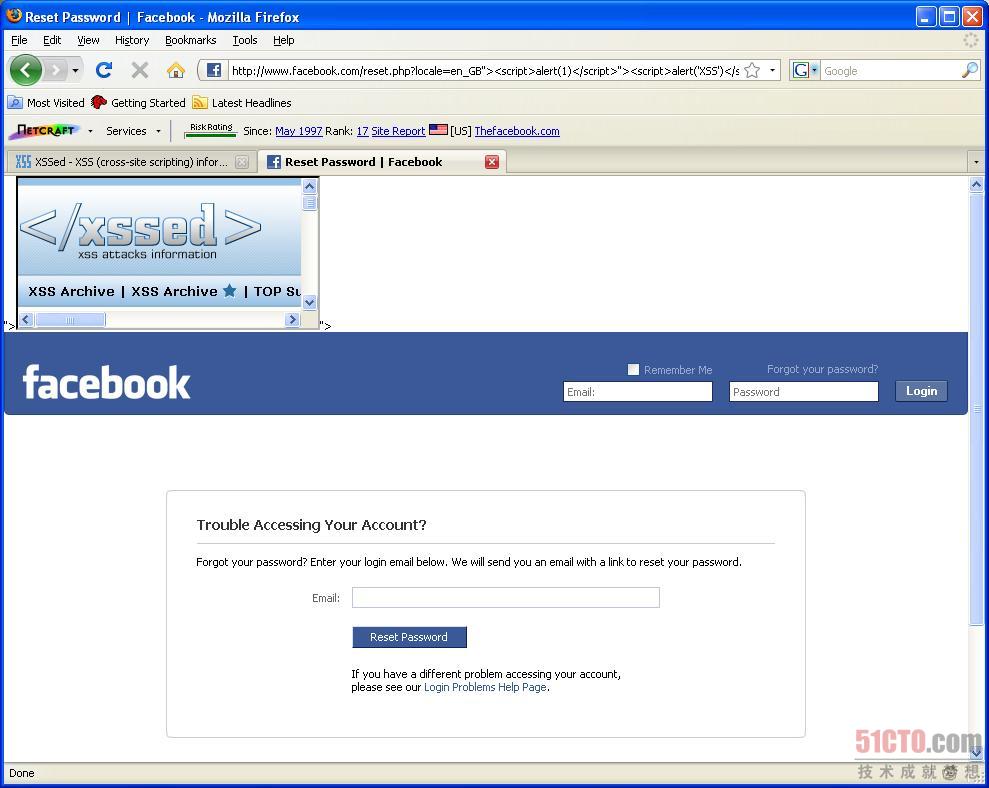This screenshot has width=989, height=788.
Task: Click the main page scroll up arrow
Action: 976,184
